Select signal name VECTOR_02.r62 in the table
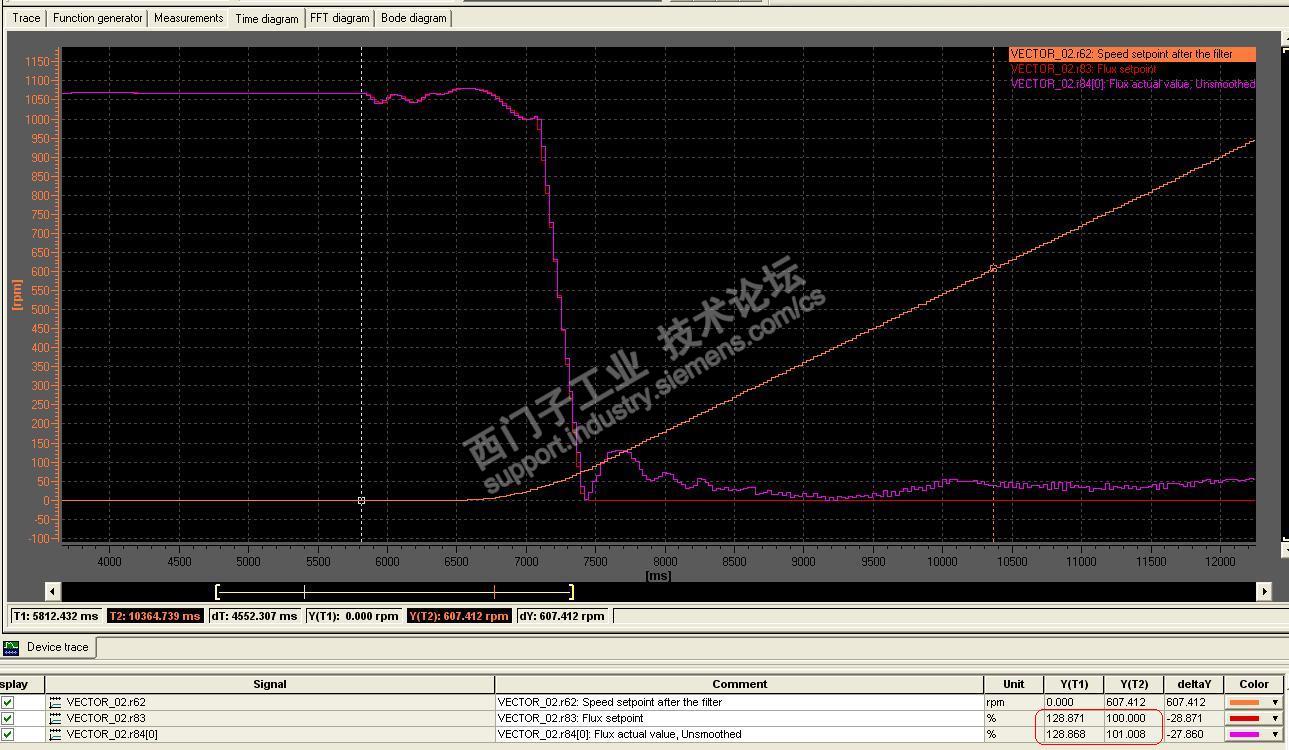The width and height of the screenshot is (1289, 750). point(106,702)
